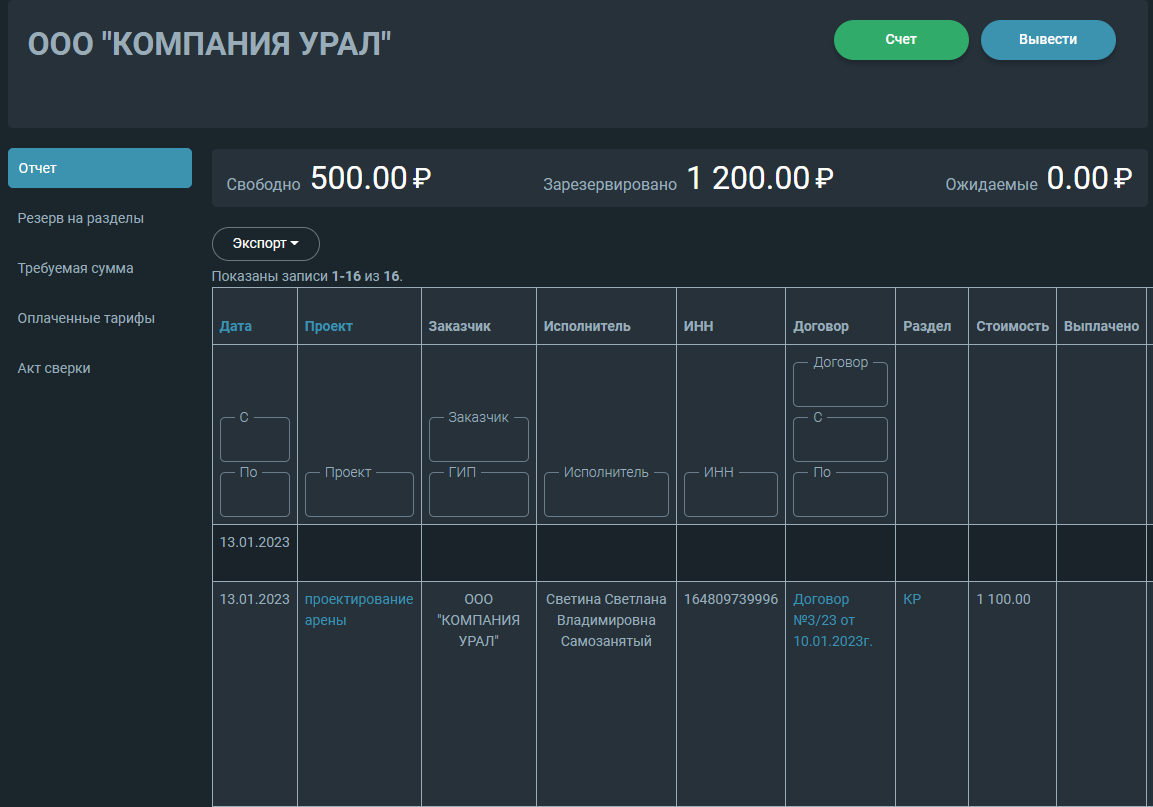The height and width of the screenshot is (807, 1153).
Task: Focus the ИНН filter input
Action: (x=730, y=494)
